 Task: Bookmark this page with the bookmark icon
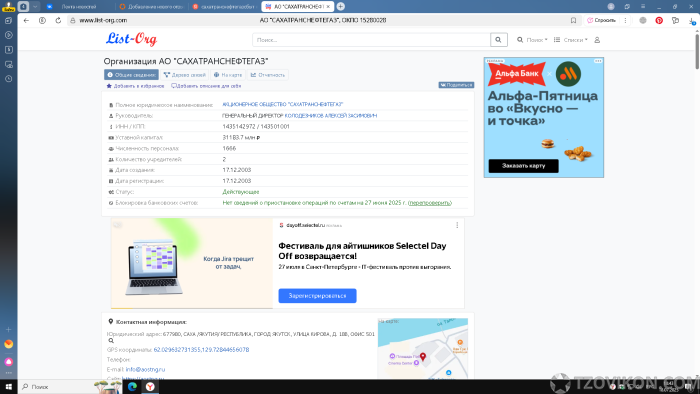point(573,21)
